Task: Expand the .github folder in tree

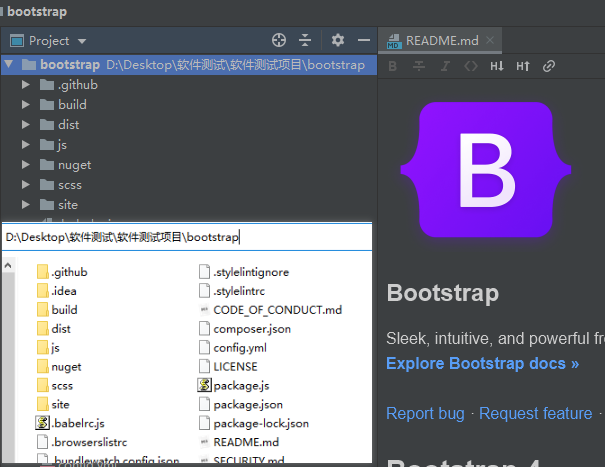Action: (x=25, y=85)
